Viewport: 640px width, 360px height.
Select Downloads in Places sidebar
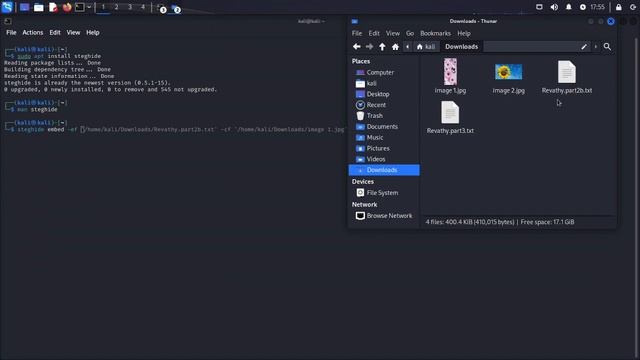(384, 170)
